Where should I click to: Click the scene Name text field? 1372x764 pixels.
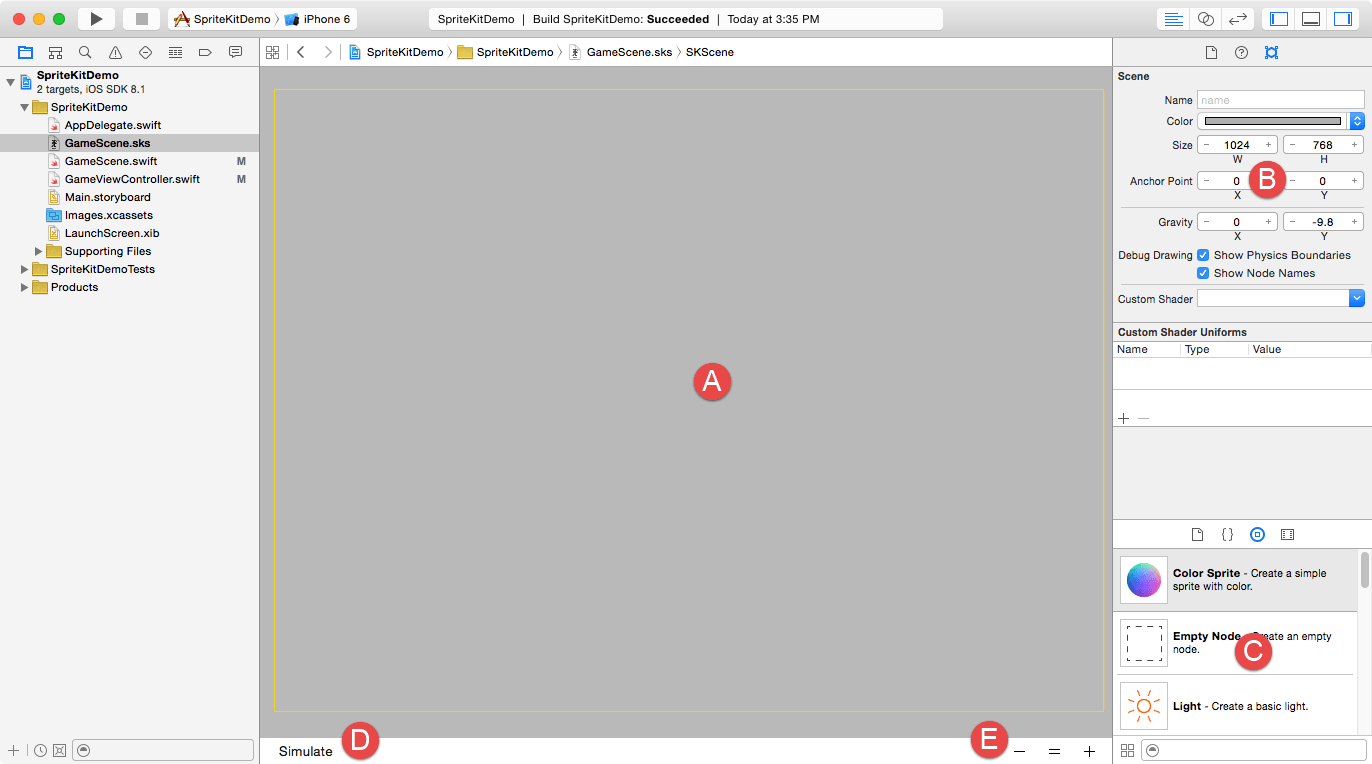click(x=1280, y=100)
